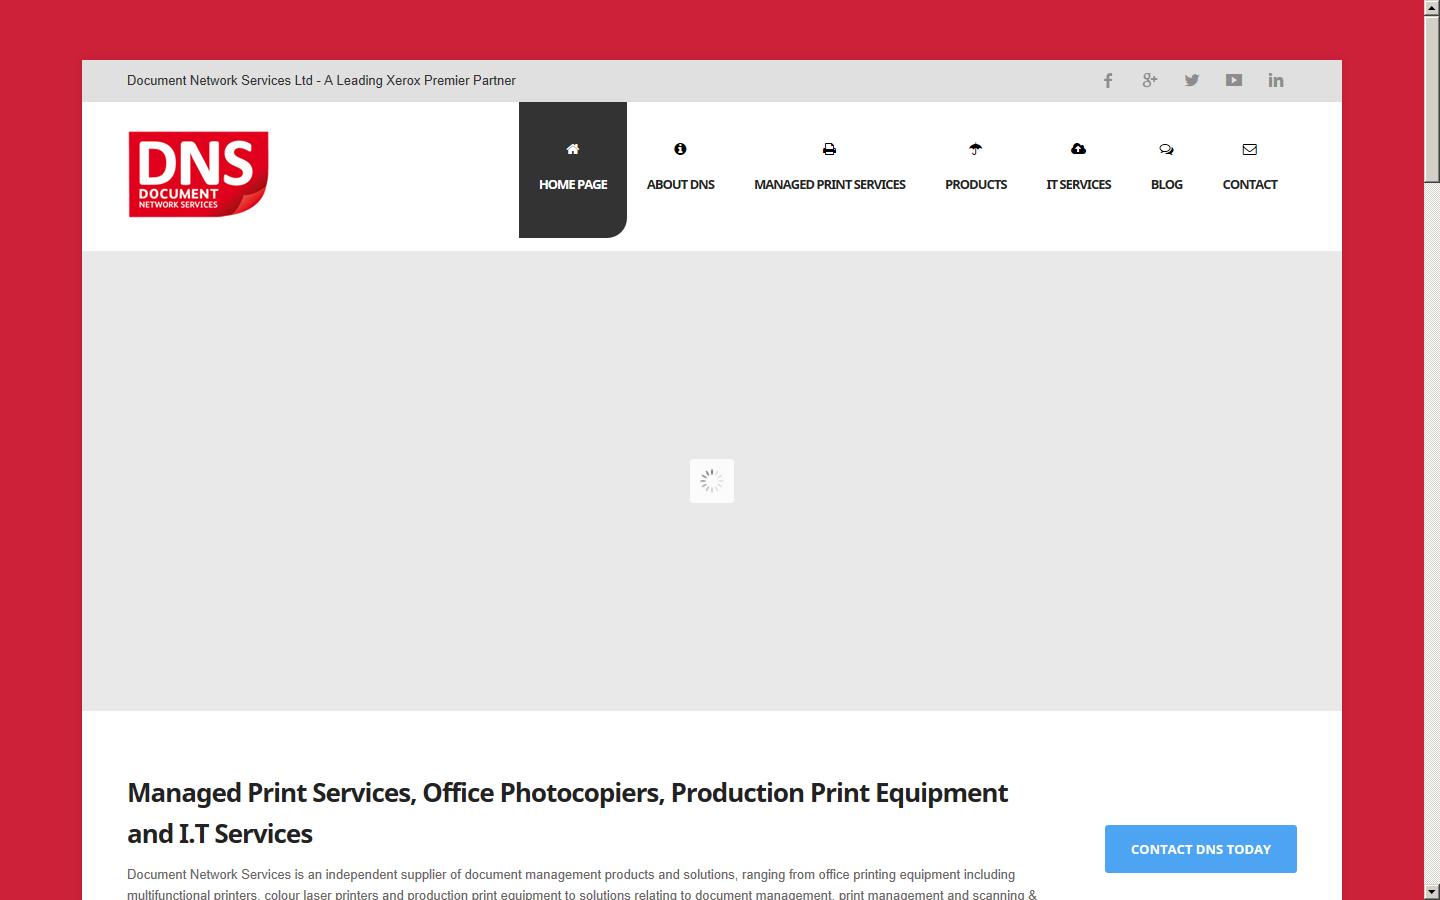
Task: Click the printer icon above Managed Print Services
Action: (x=829, y=148)
